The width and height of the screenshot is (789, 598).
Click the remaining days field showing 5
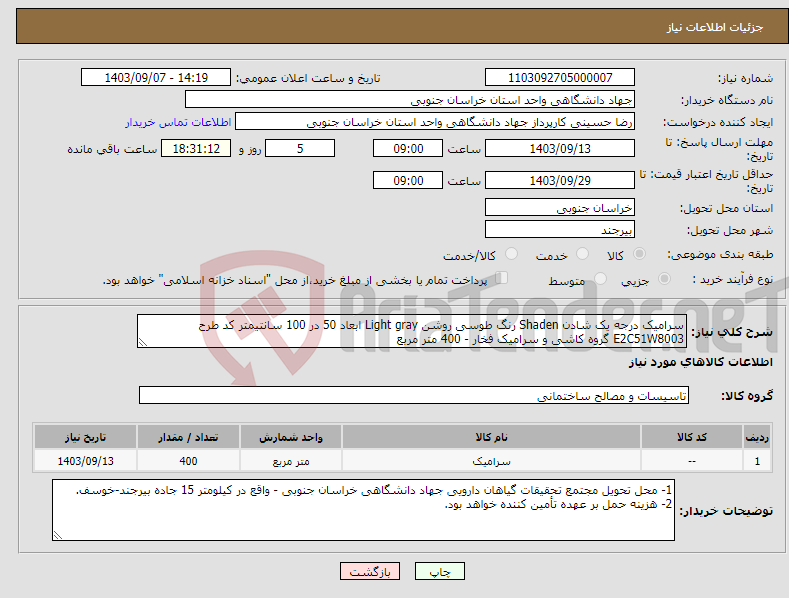300,148
